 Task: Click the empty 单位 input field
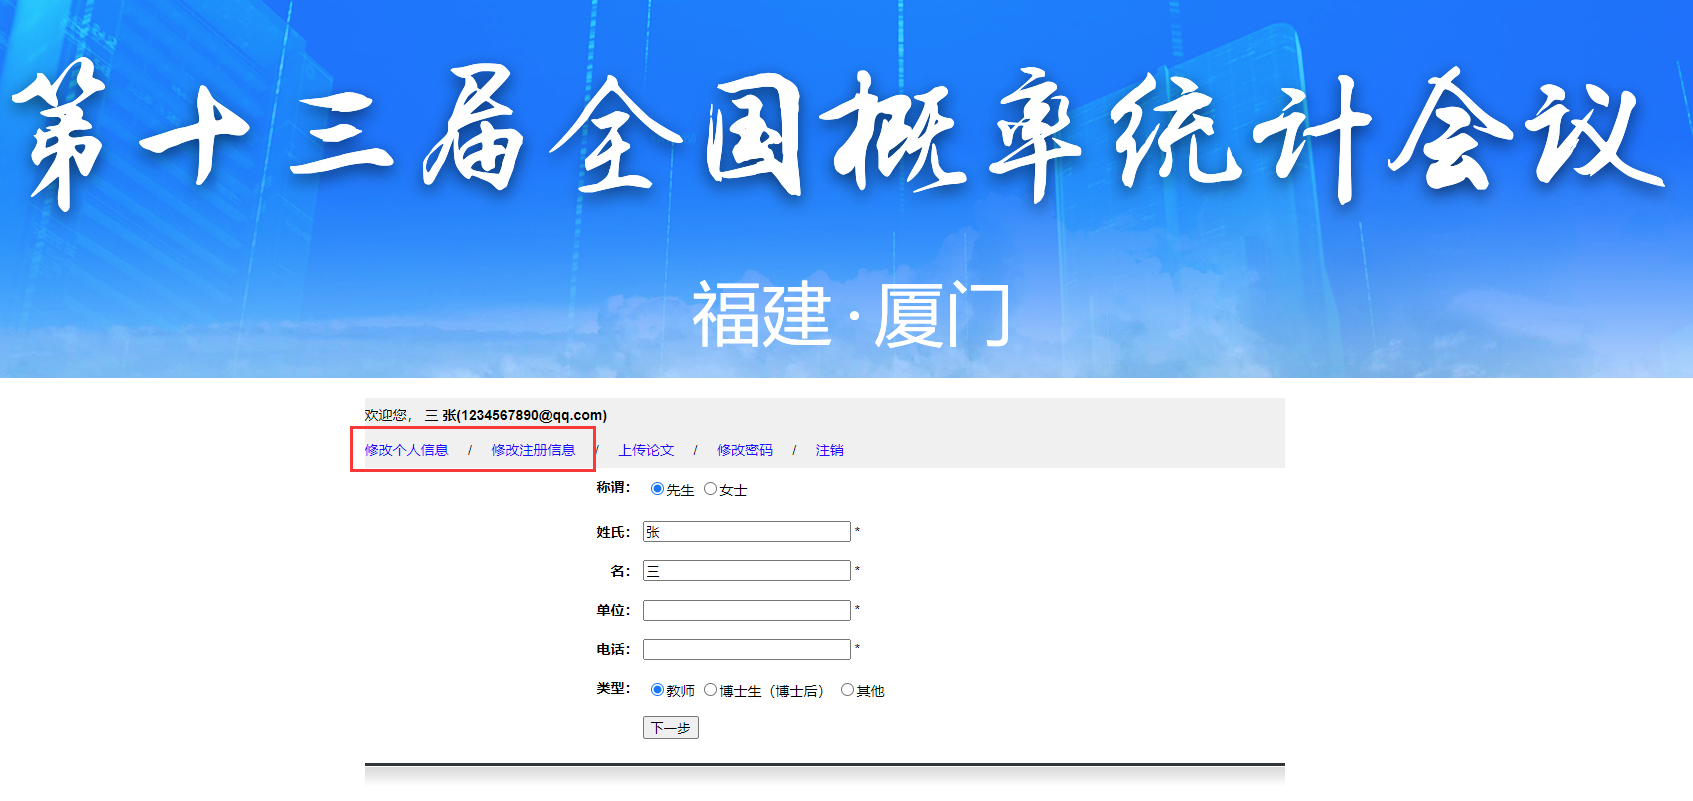point(746,610)
